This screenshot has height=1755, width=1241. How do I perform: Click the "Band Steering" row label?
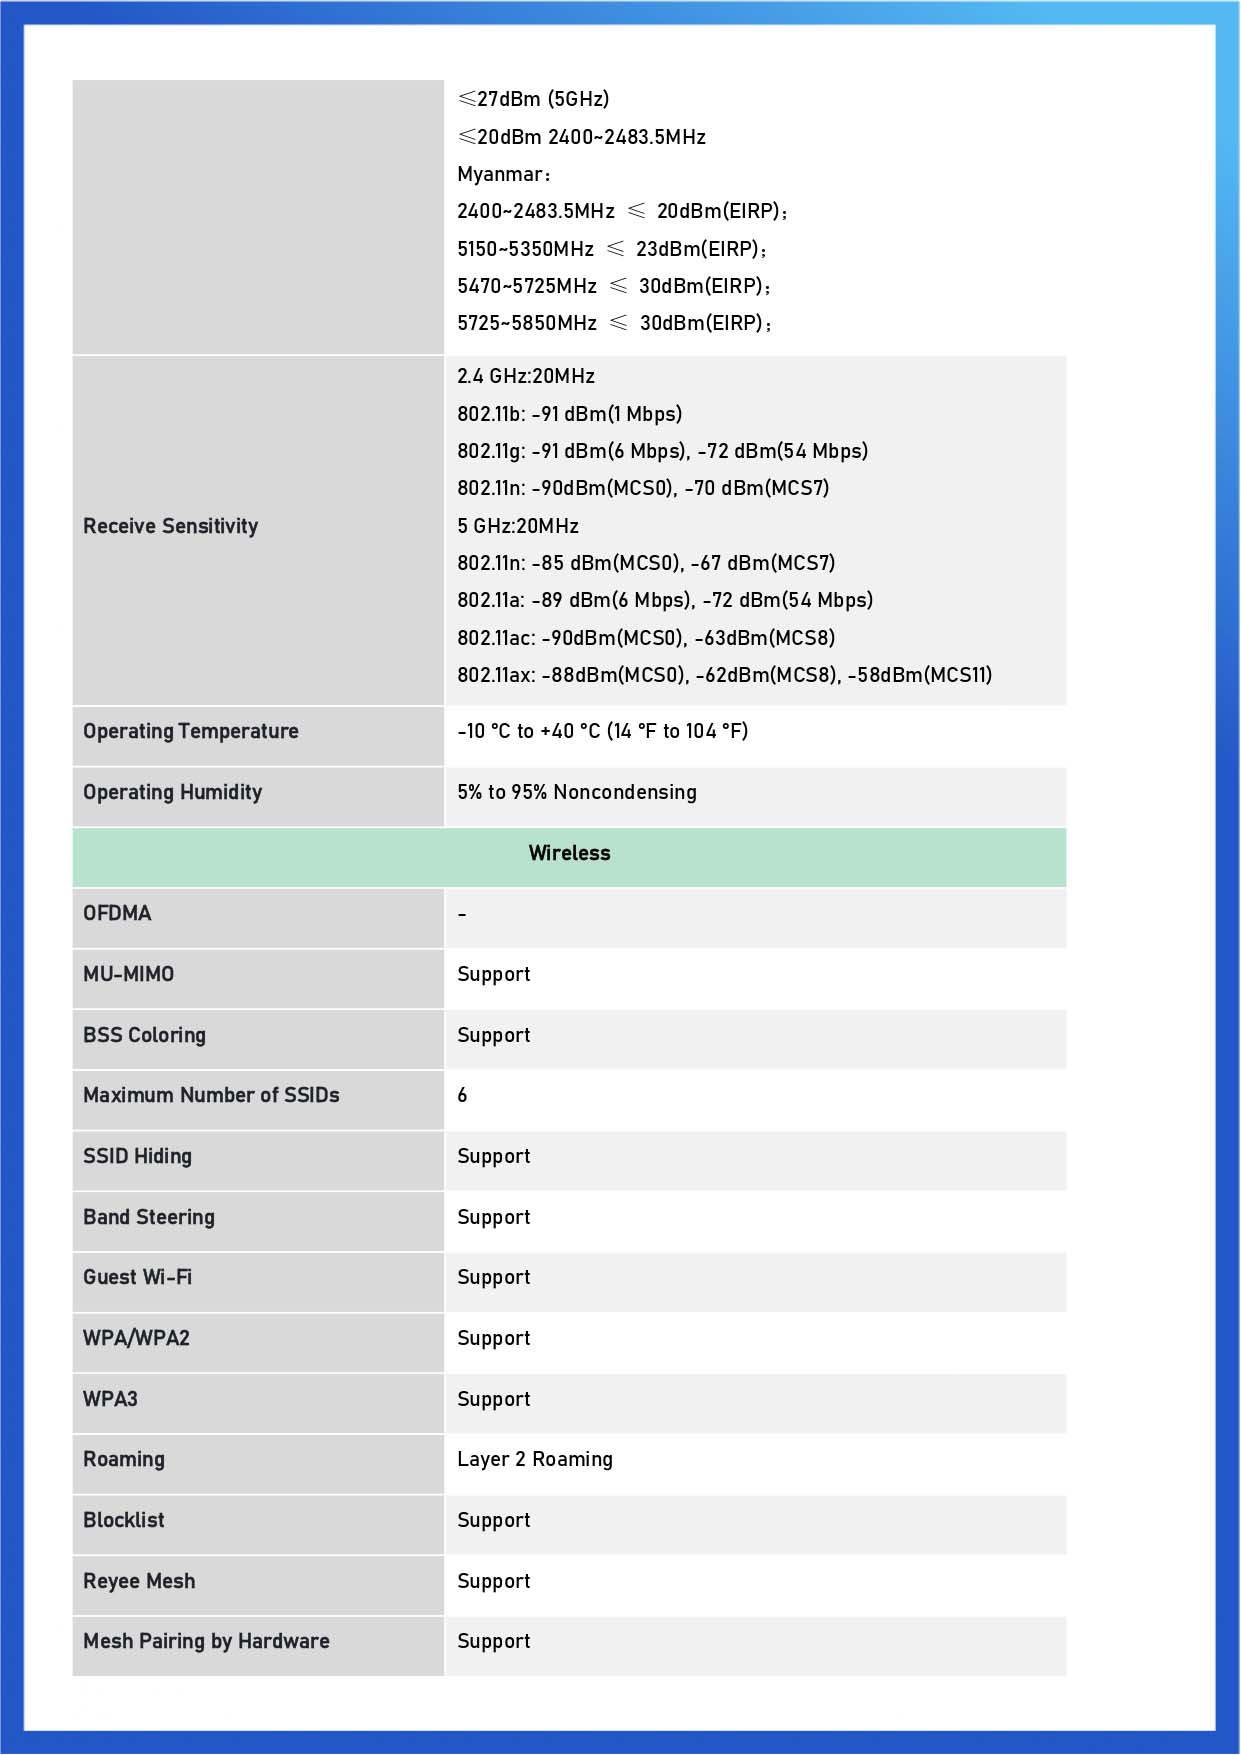tap(149, 1217)
